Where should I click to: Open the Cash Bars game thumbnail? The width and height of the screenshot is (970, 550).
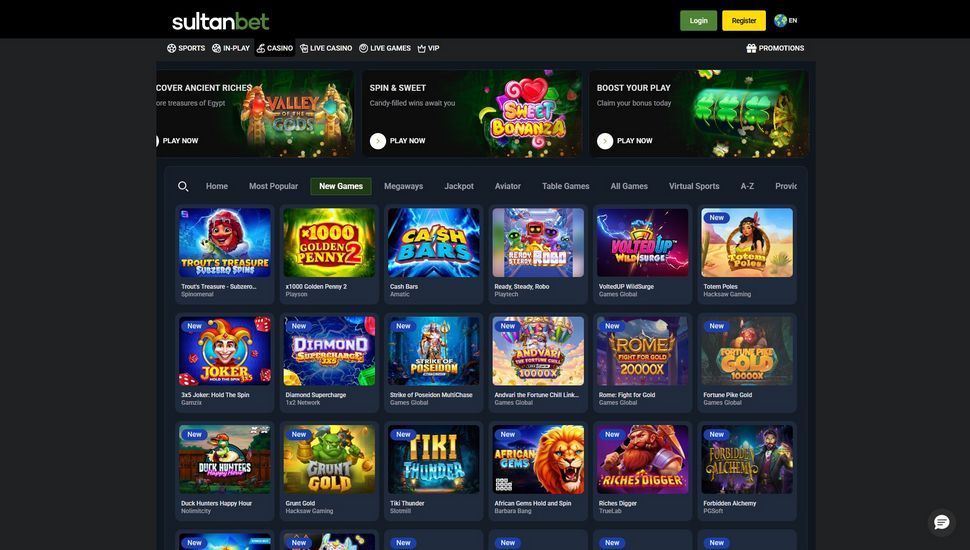(434, 243)
